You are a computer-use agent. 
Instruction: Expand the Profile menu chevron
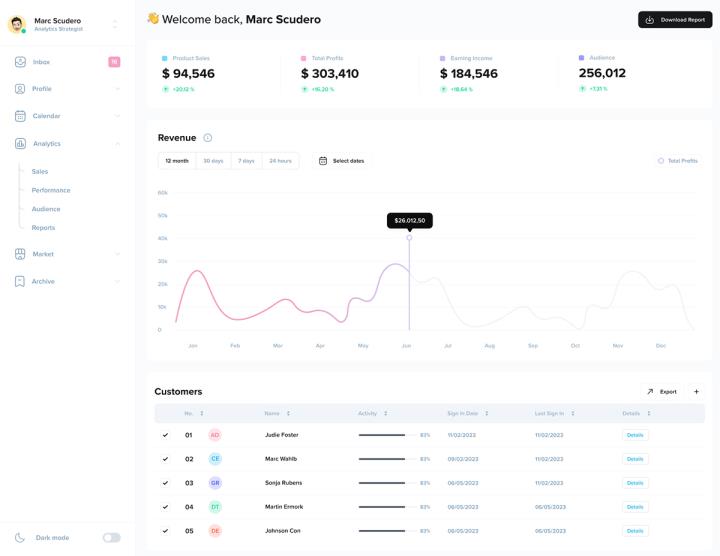pos(117,89)
